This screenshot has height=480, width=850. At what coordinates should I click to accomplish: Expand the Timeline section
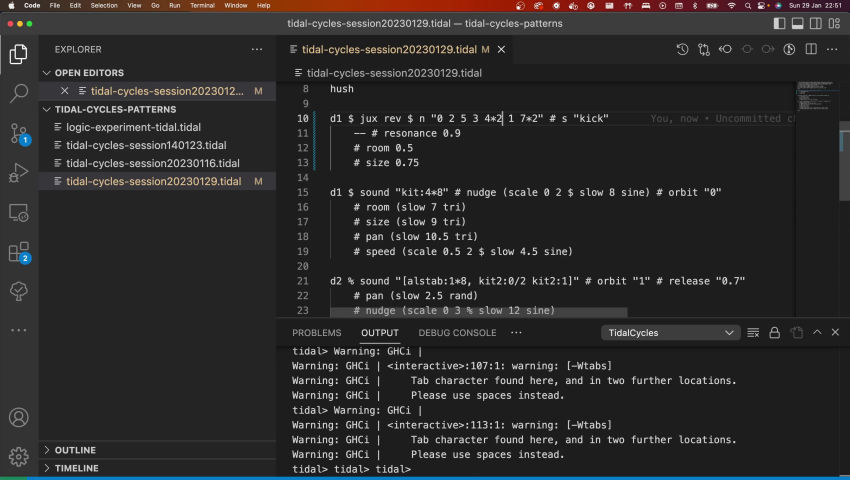(x=47, y=468)
